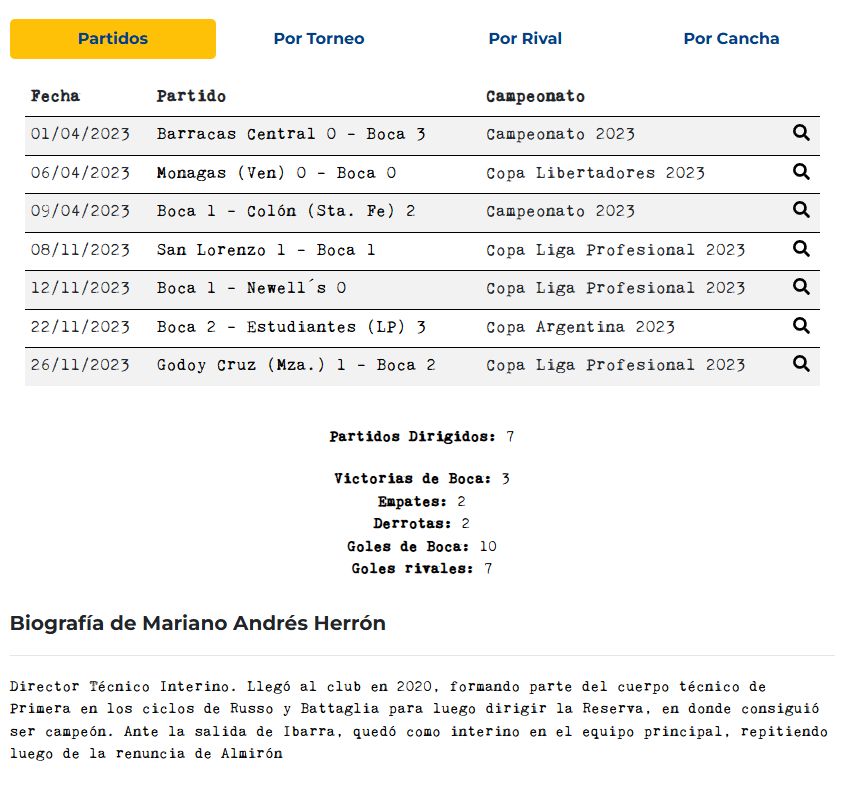This screenshot has height=792, width=851.
Task: Select date 09/04/2023
Action: pos(80,211)
